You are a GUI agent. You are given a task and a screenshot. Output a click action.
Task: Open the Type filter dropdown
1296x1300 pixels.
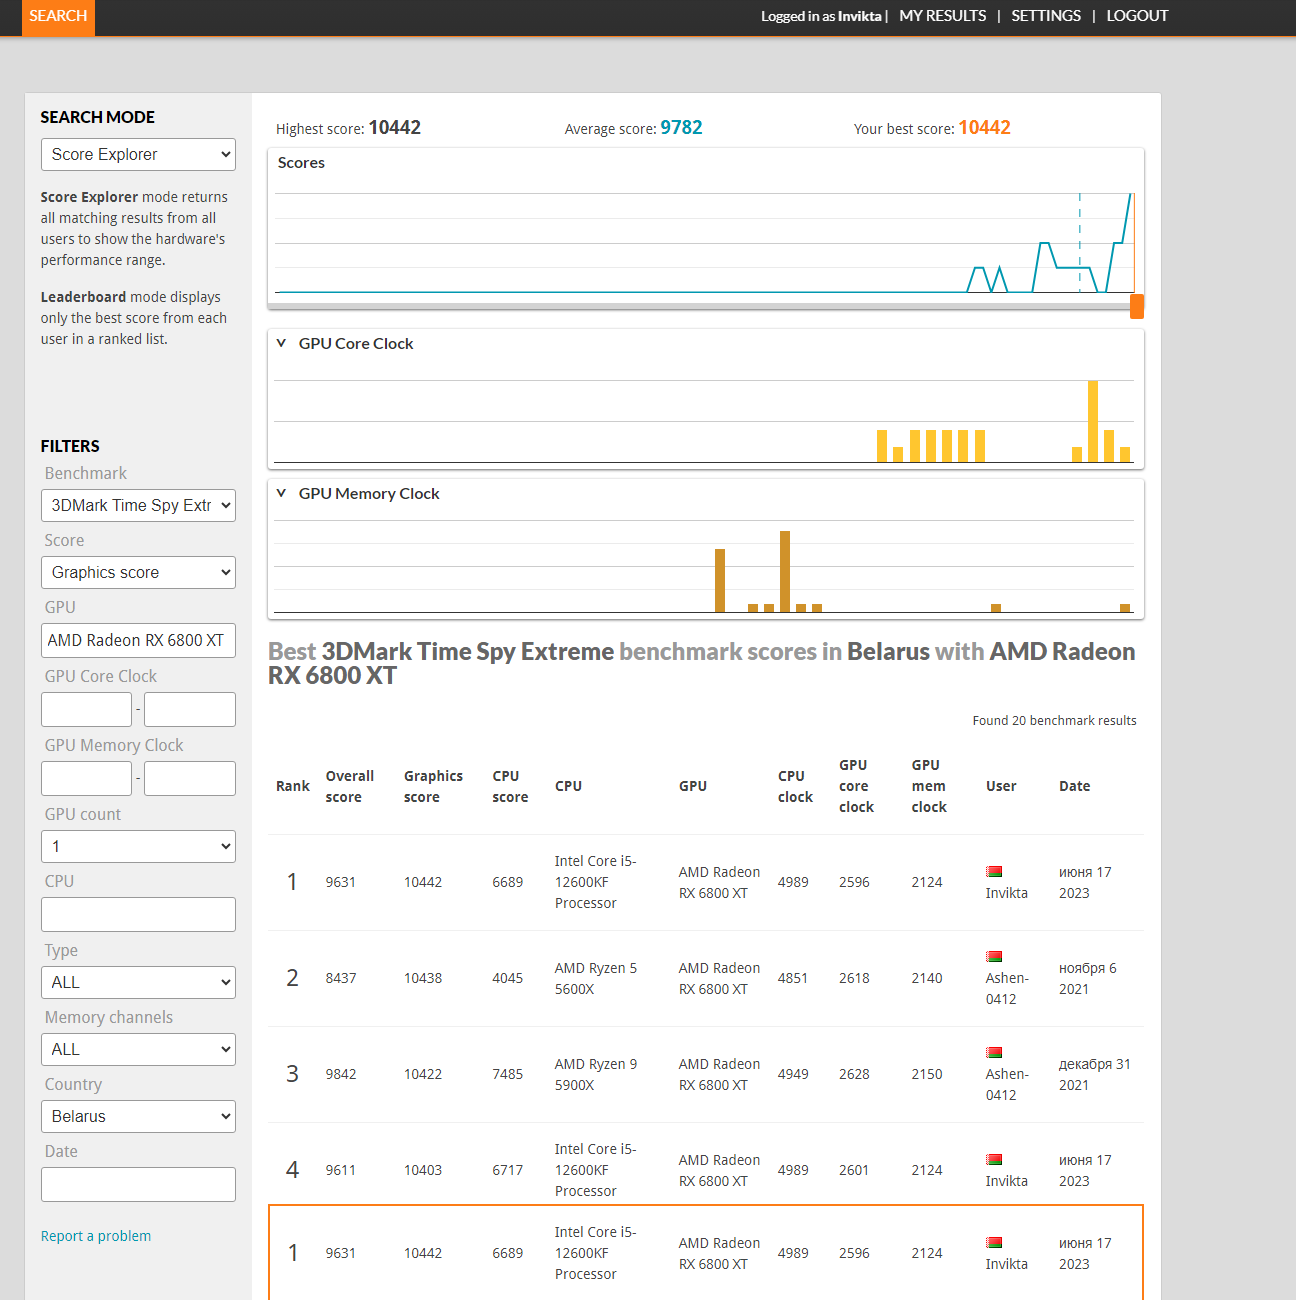[x=138, y=982]
